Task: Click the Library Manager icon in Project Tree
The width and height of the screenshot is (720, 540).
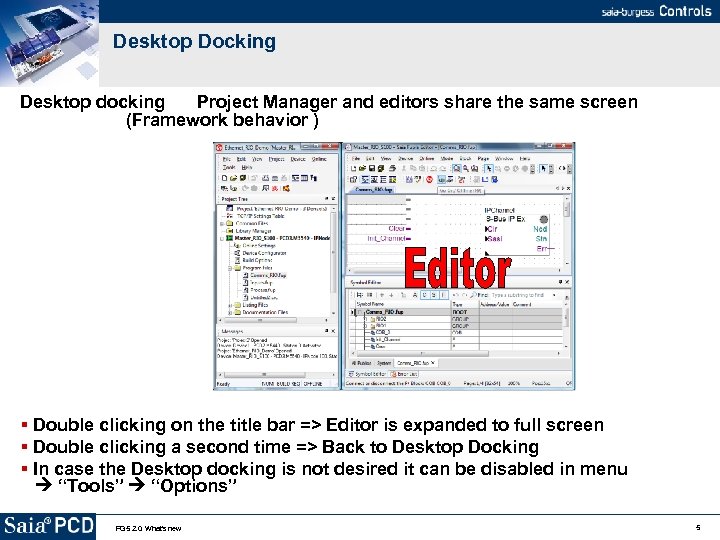Action: [229, 231]
